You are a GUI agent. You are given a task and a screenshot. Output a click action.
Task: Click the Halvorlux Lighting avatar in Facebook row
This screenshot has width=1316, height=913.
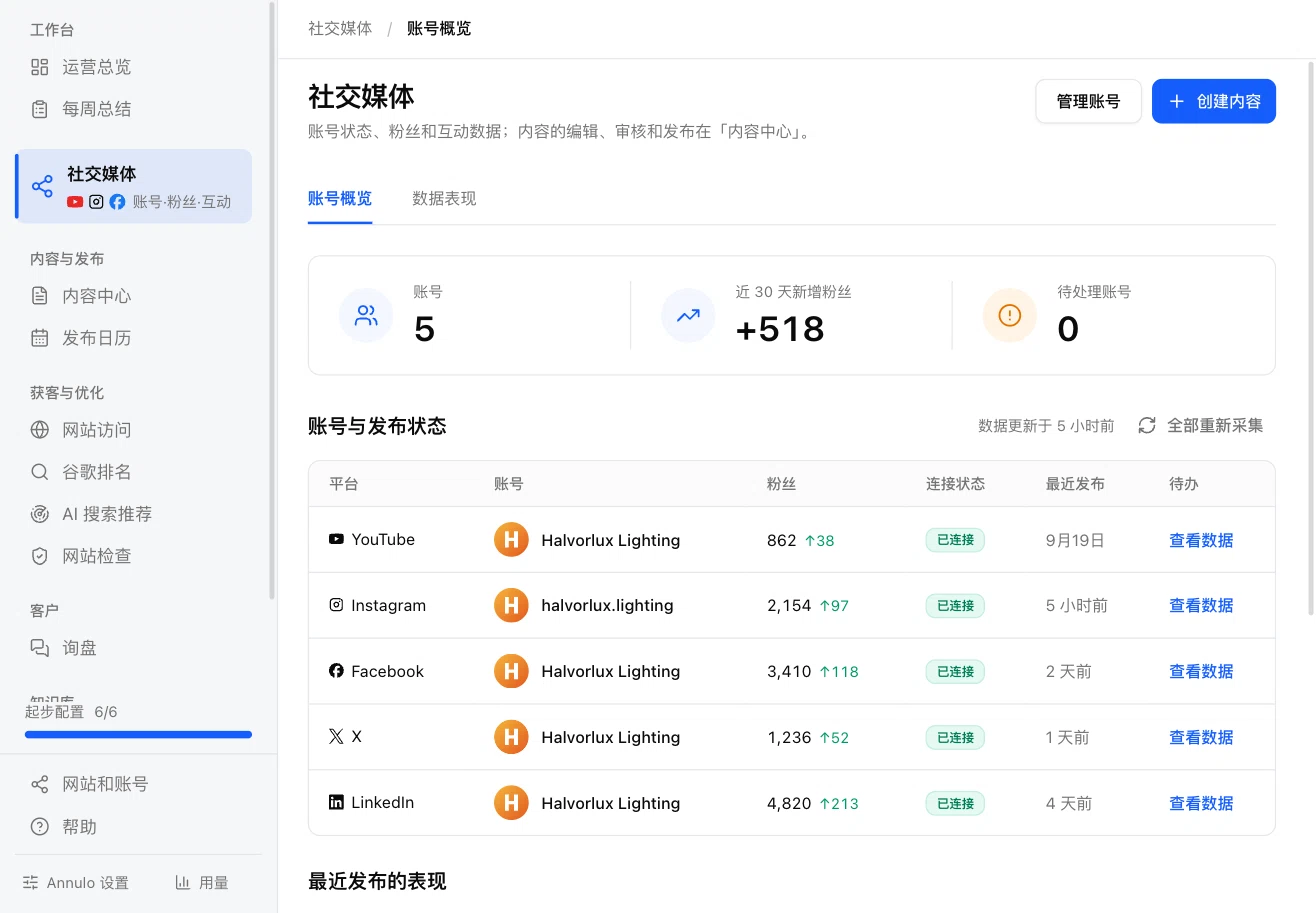[511, 671]
